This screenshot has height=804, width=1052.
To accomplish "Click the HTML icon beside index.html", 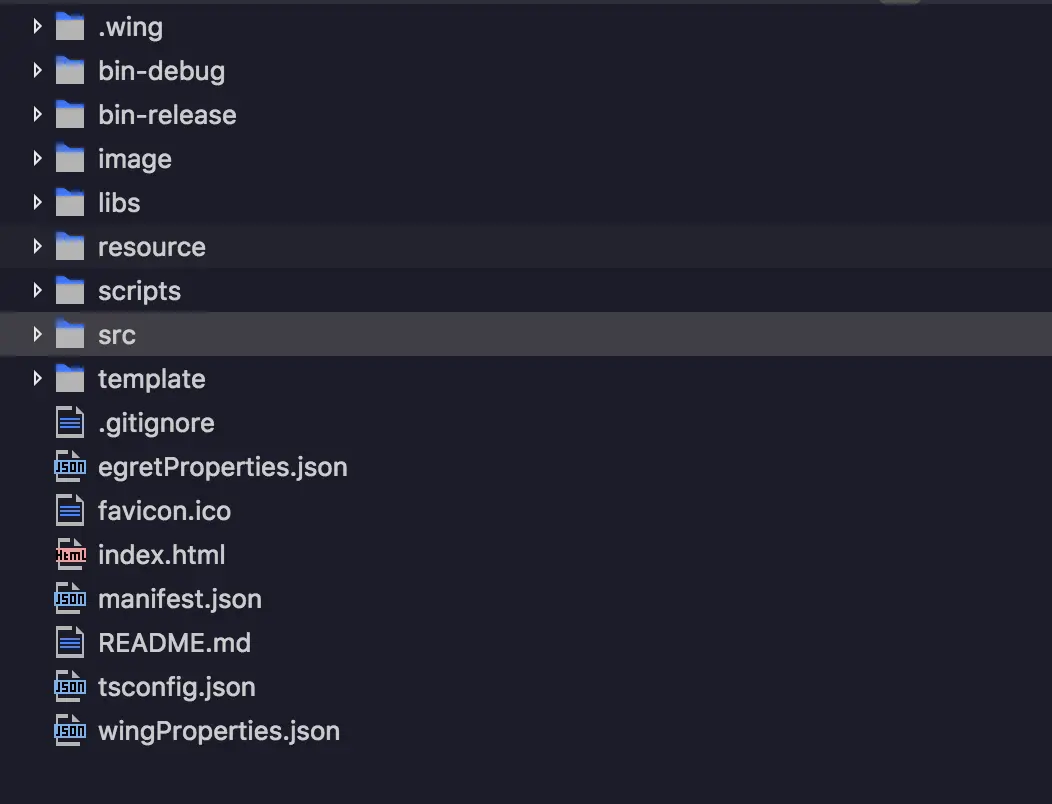I will (x=70, y=555).
